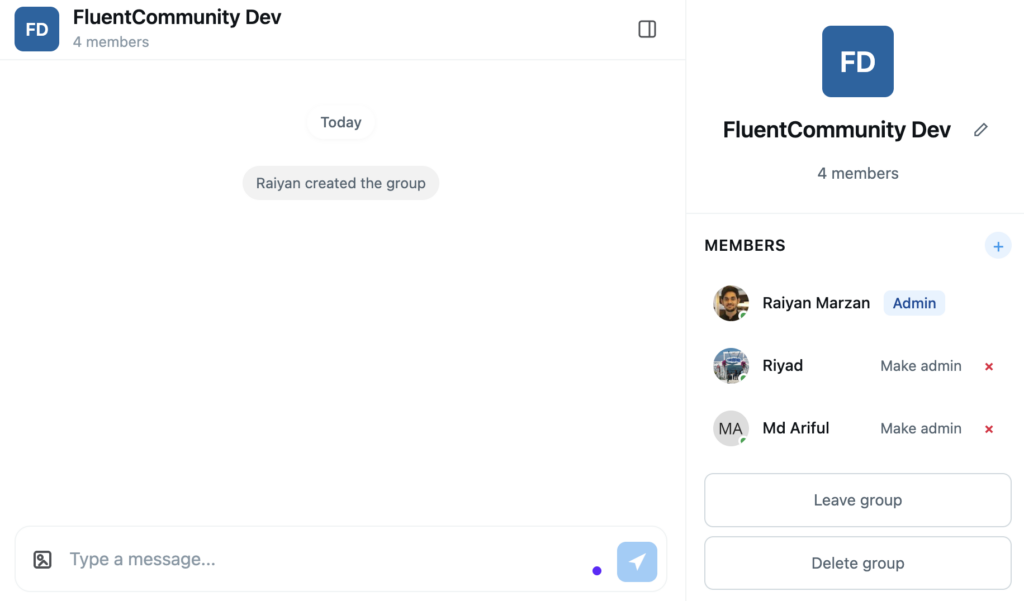Click the Admin badge beside Raiyan Marzan
Screen dimensions: 1024x601
point(914,303)
